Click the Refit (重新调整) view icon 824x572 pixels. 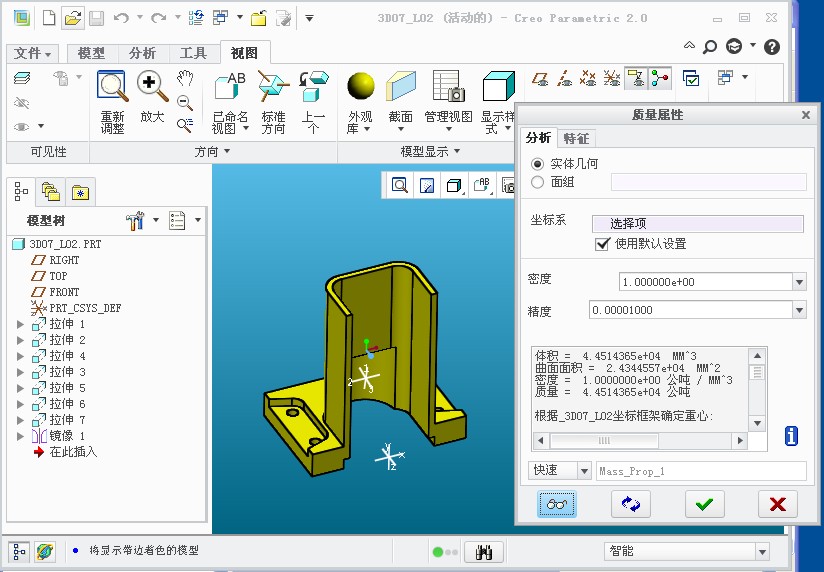112,88
